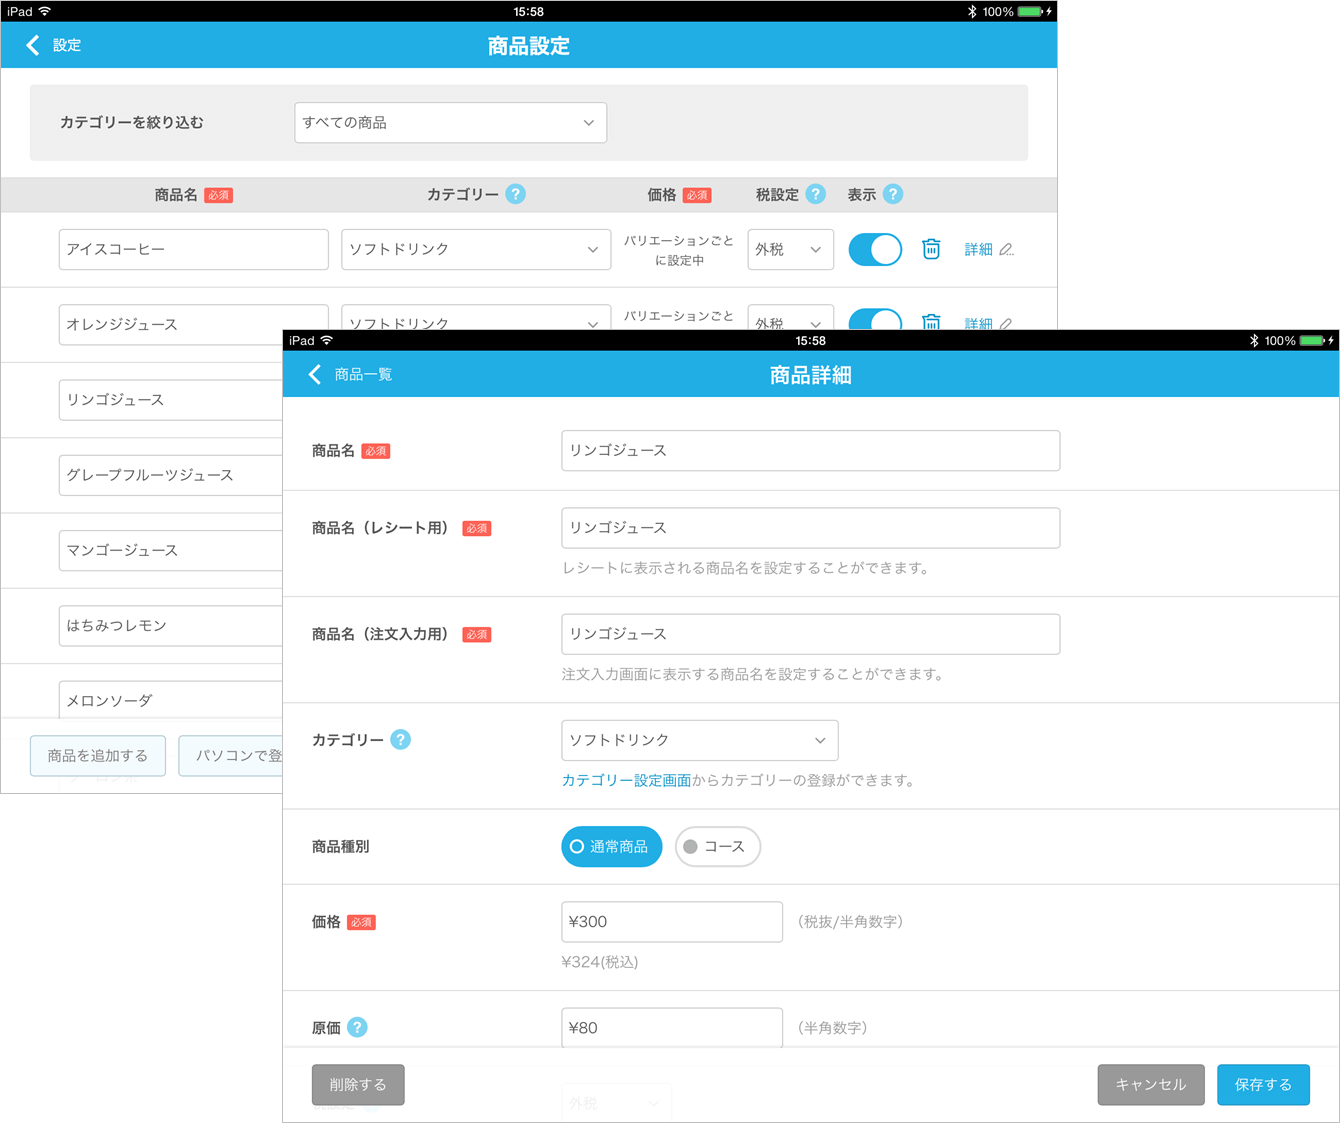Tap the back arrow to 設定
Viewport: 1340px width, 1123px height.
[x=34, y=45]
